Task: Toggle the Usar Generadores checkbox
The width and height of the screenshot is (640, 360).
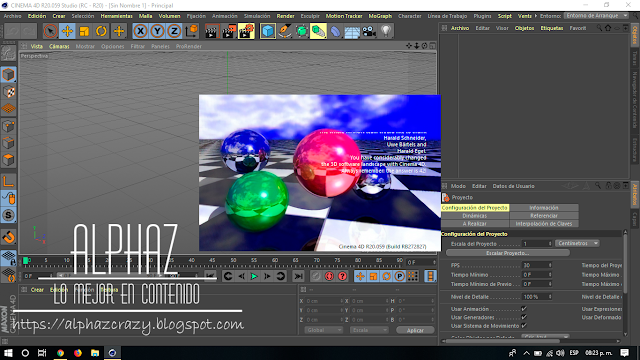Action: click(524, 317)
